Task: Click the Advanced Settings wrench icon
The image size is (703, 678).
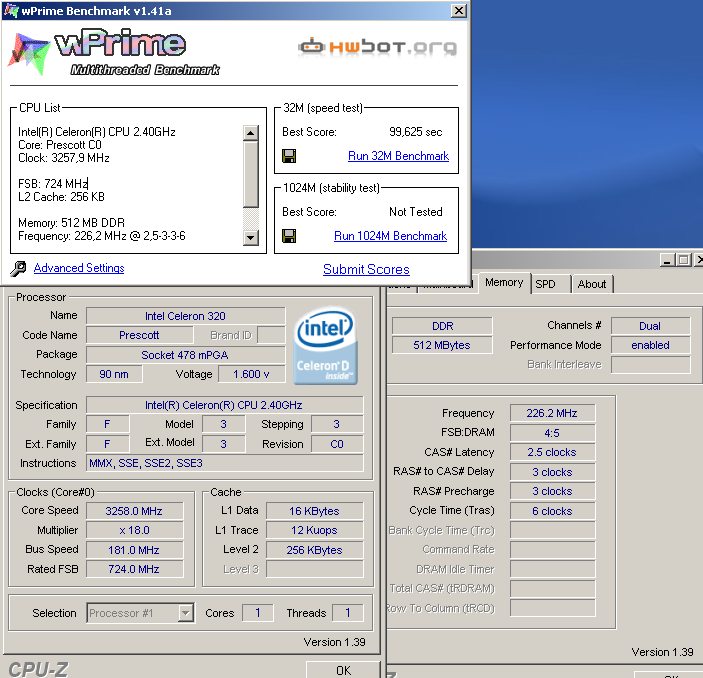Action: tap(18, 268)
